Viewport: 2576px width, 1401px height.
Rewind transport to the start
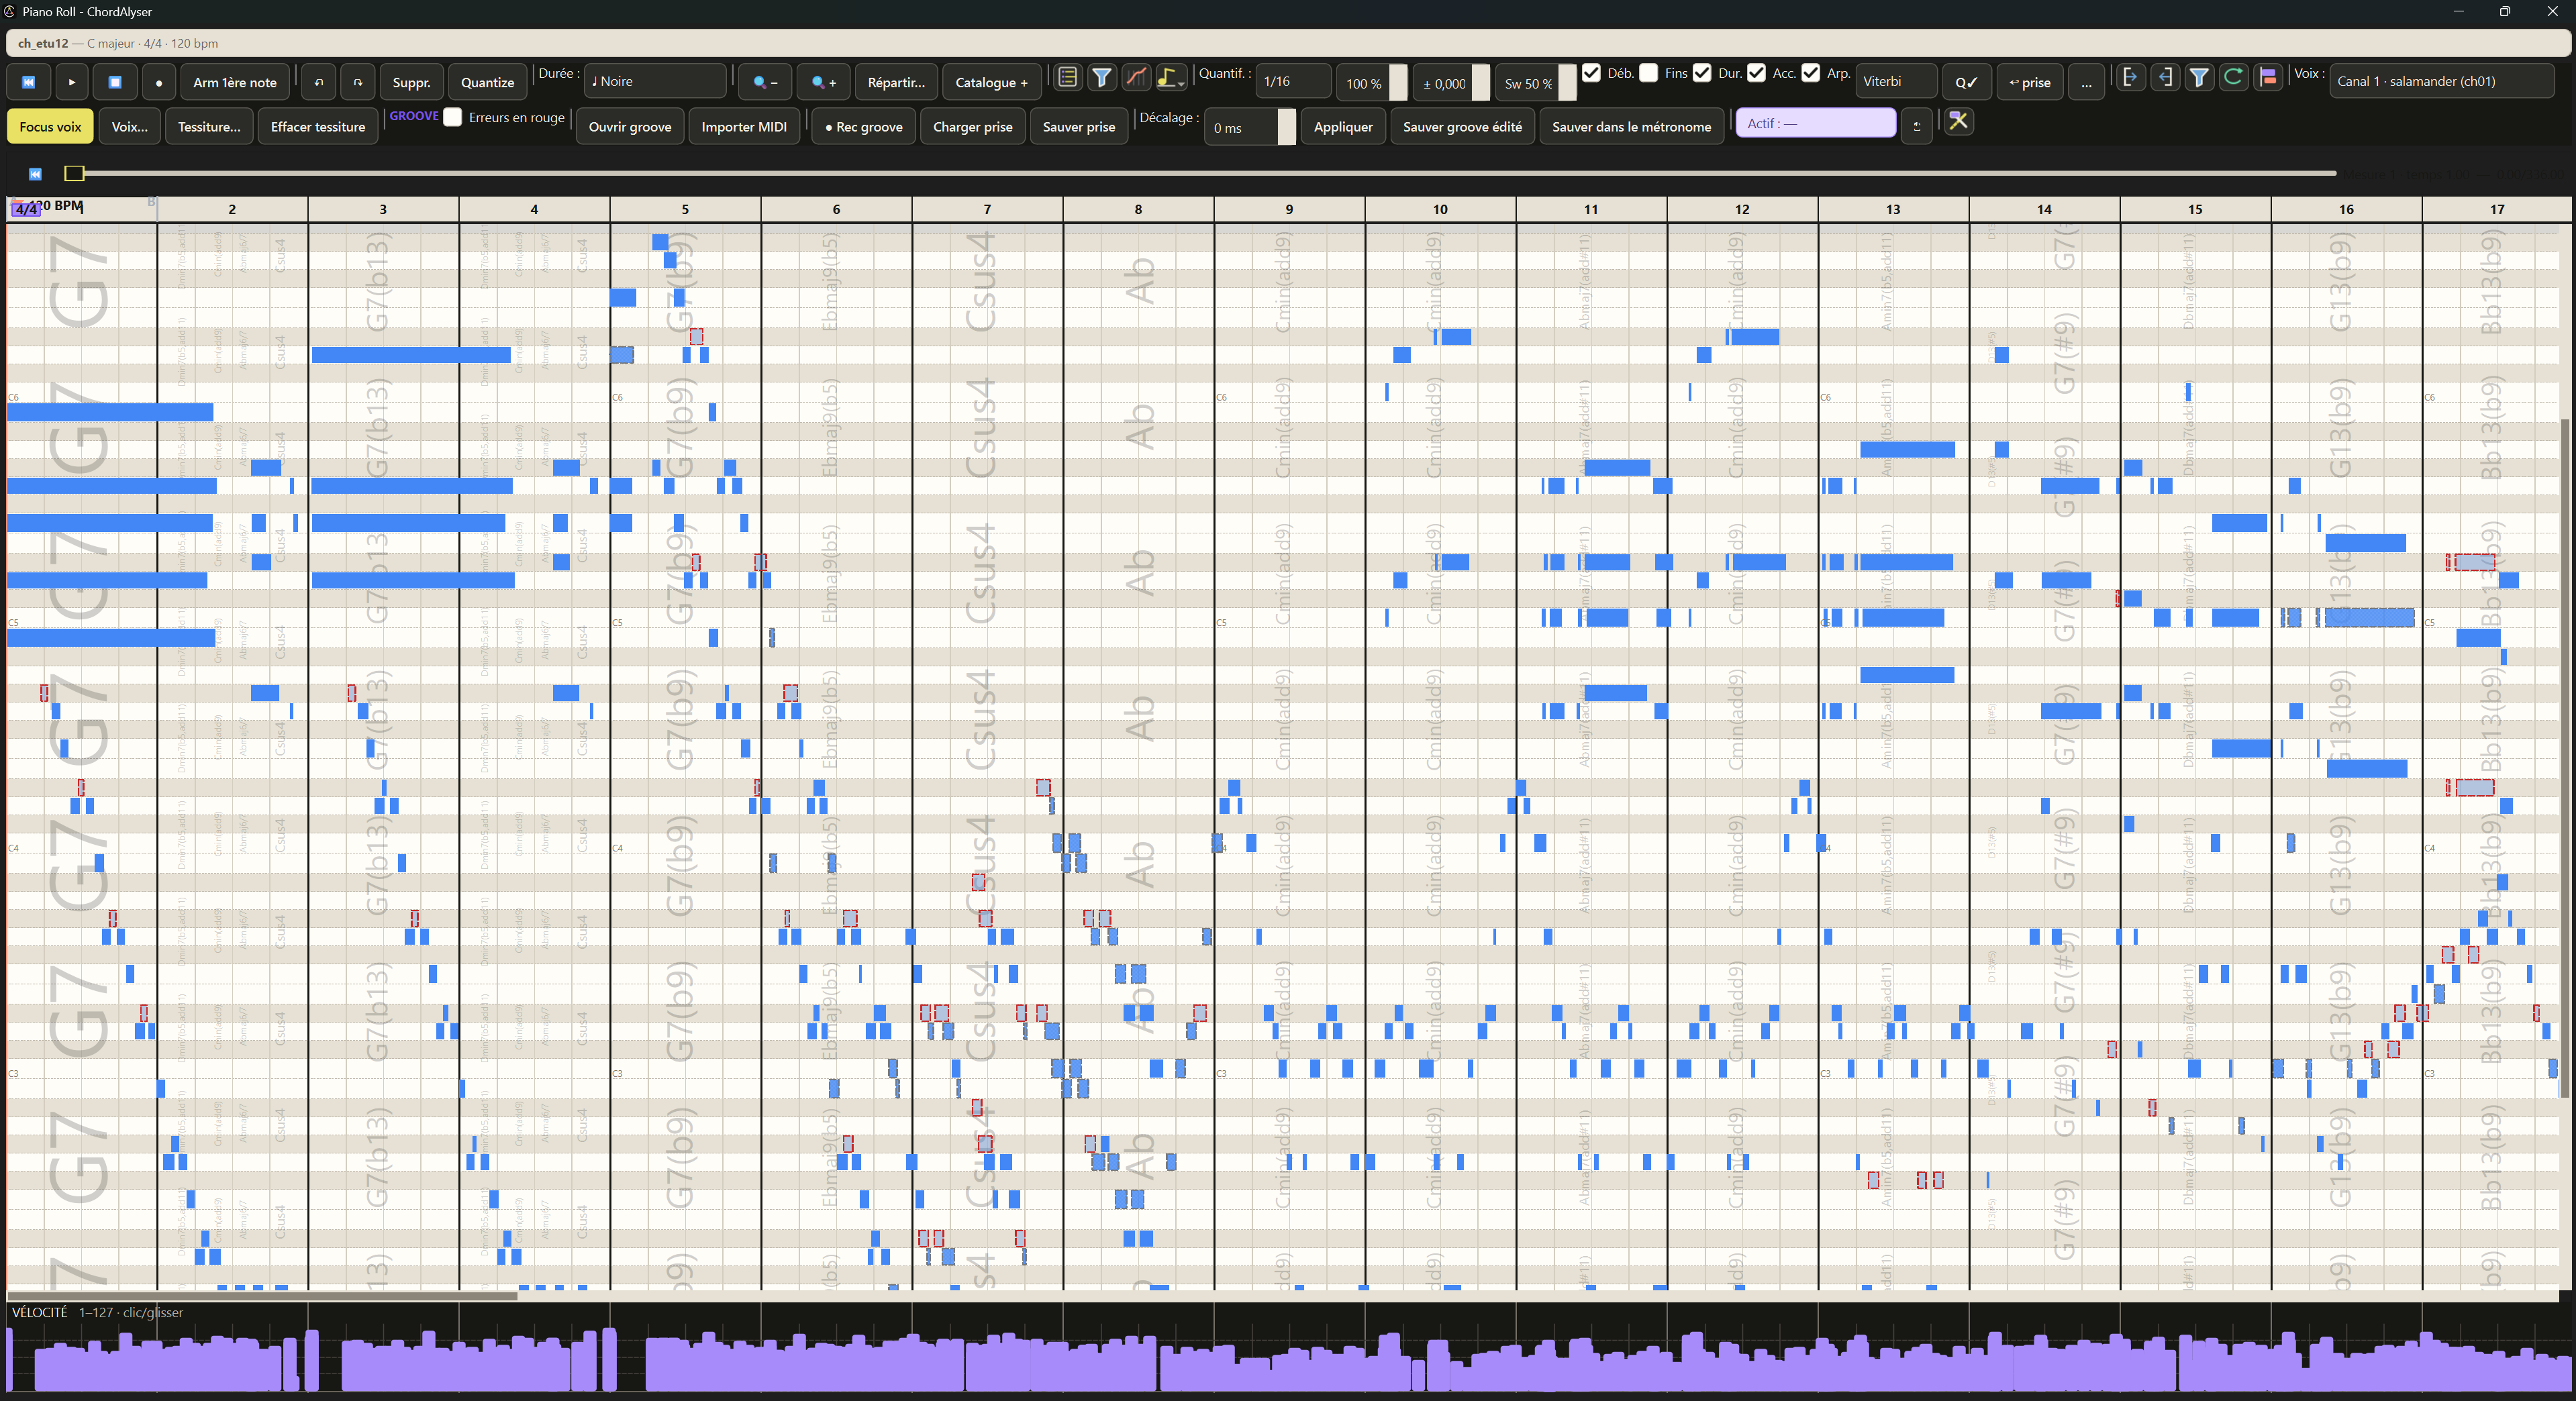(28, 82)
